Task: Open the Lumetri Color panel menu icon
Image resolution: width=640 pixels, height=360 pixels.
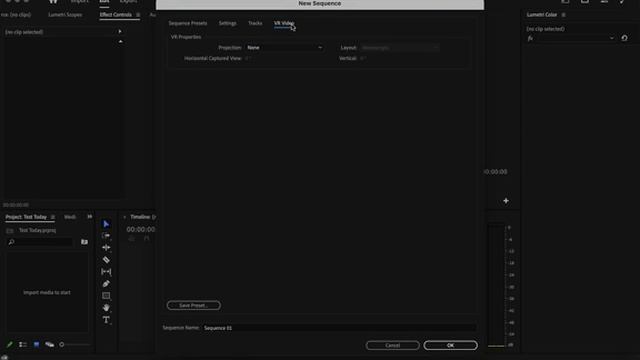Action: [x=564, y=15]
